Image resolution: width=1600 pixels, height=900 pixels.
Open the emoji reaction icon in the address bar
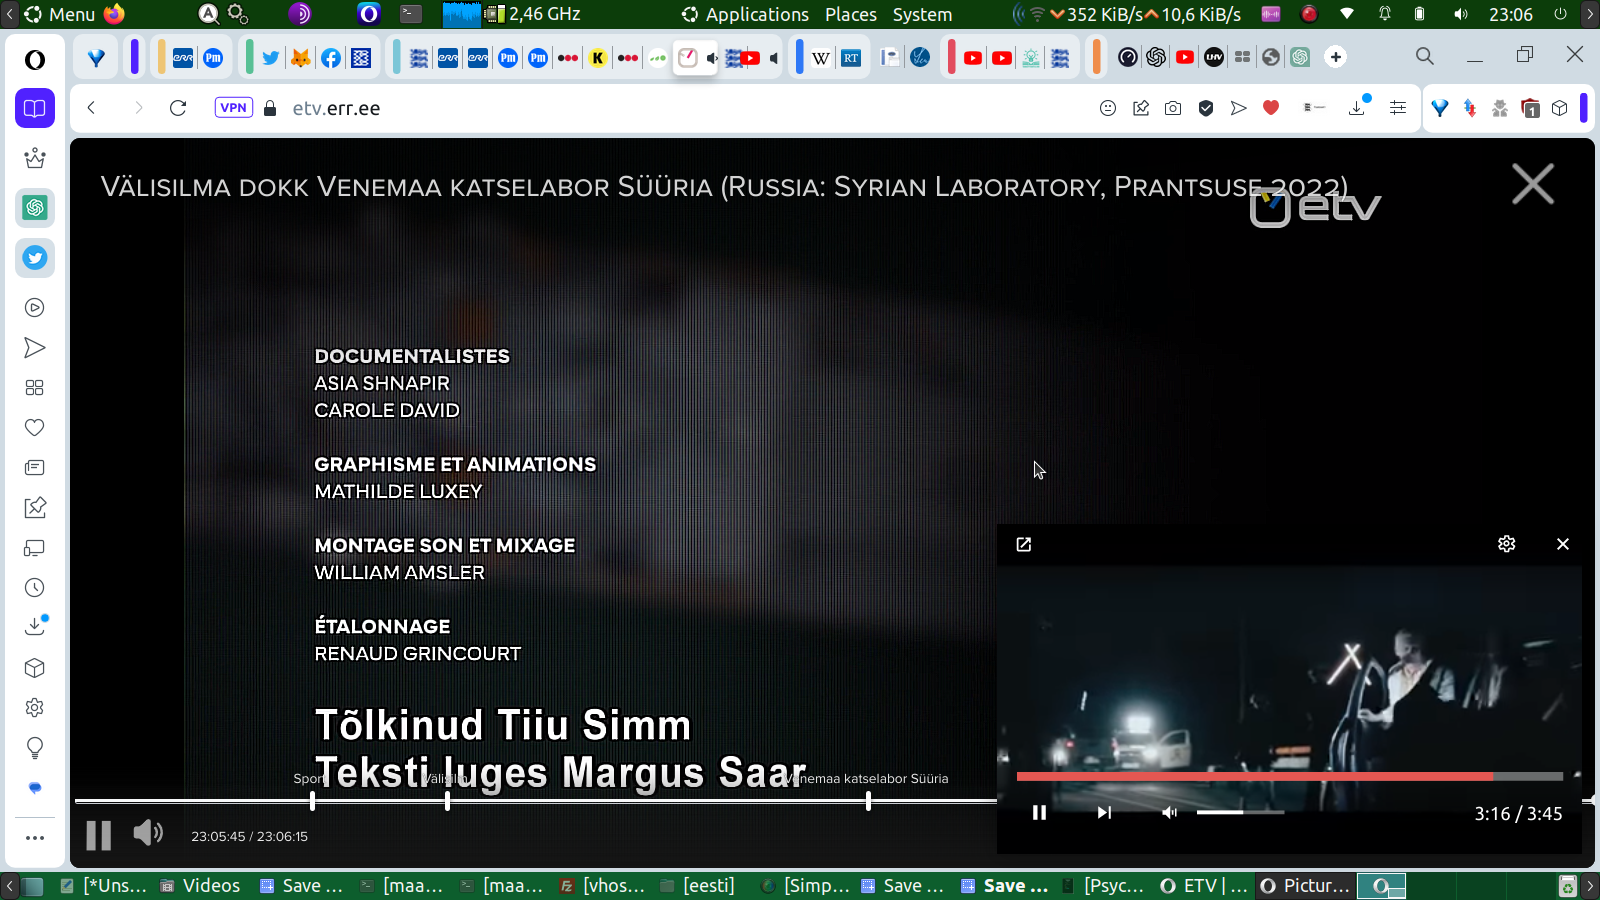click(x=1108, y=108)
